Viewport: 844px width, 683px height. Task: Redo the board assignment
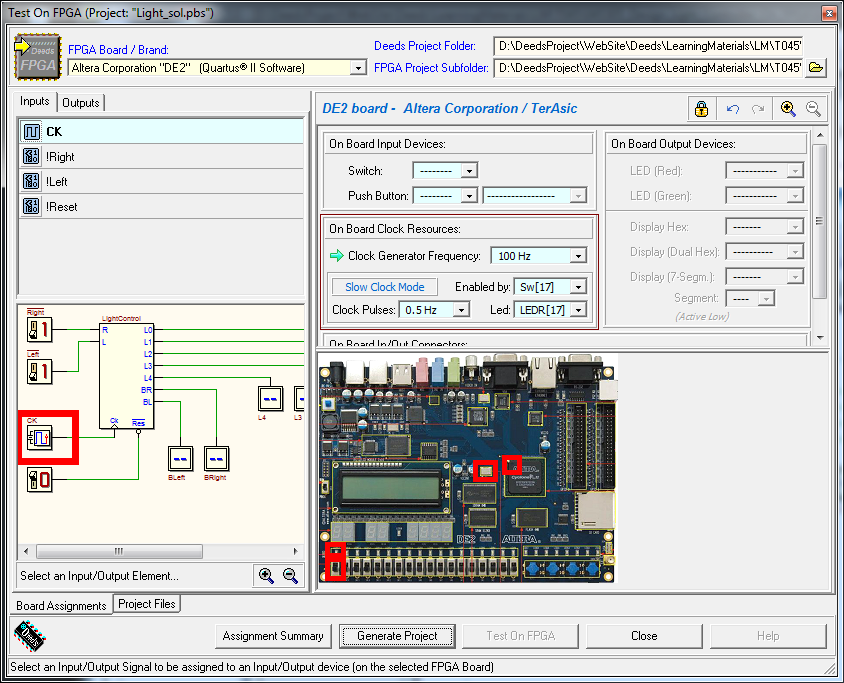tap(758, 109)
